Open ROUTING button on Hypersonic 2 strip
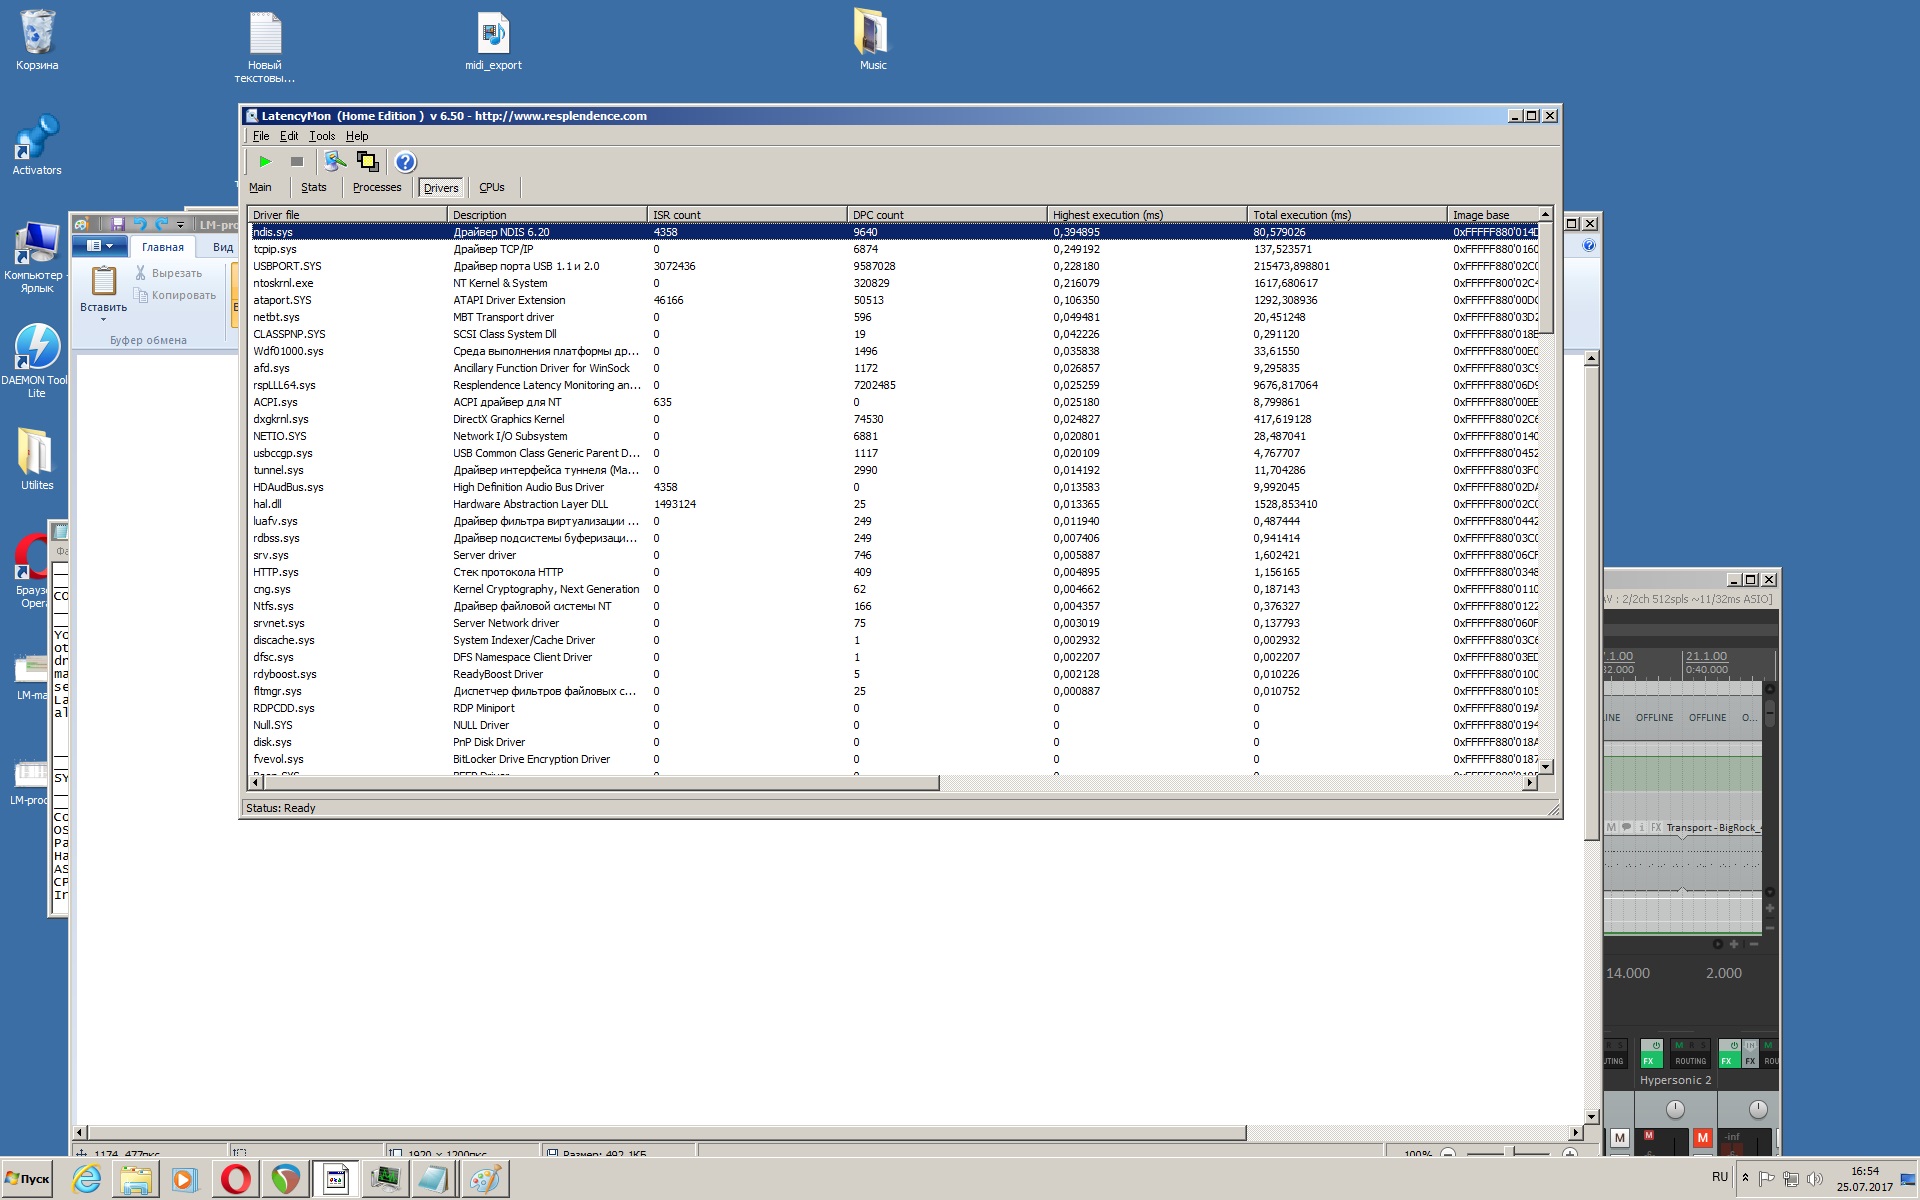1920x1200 pixels. 1690,1061
